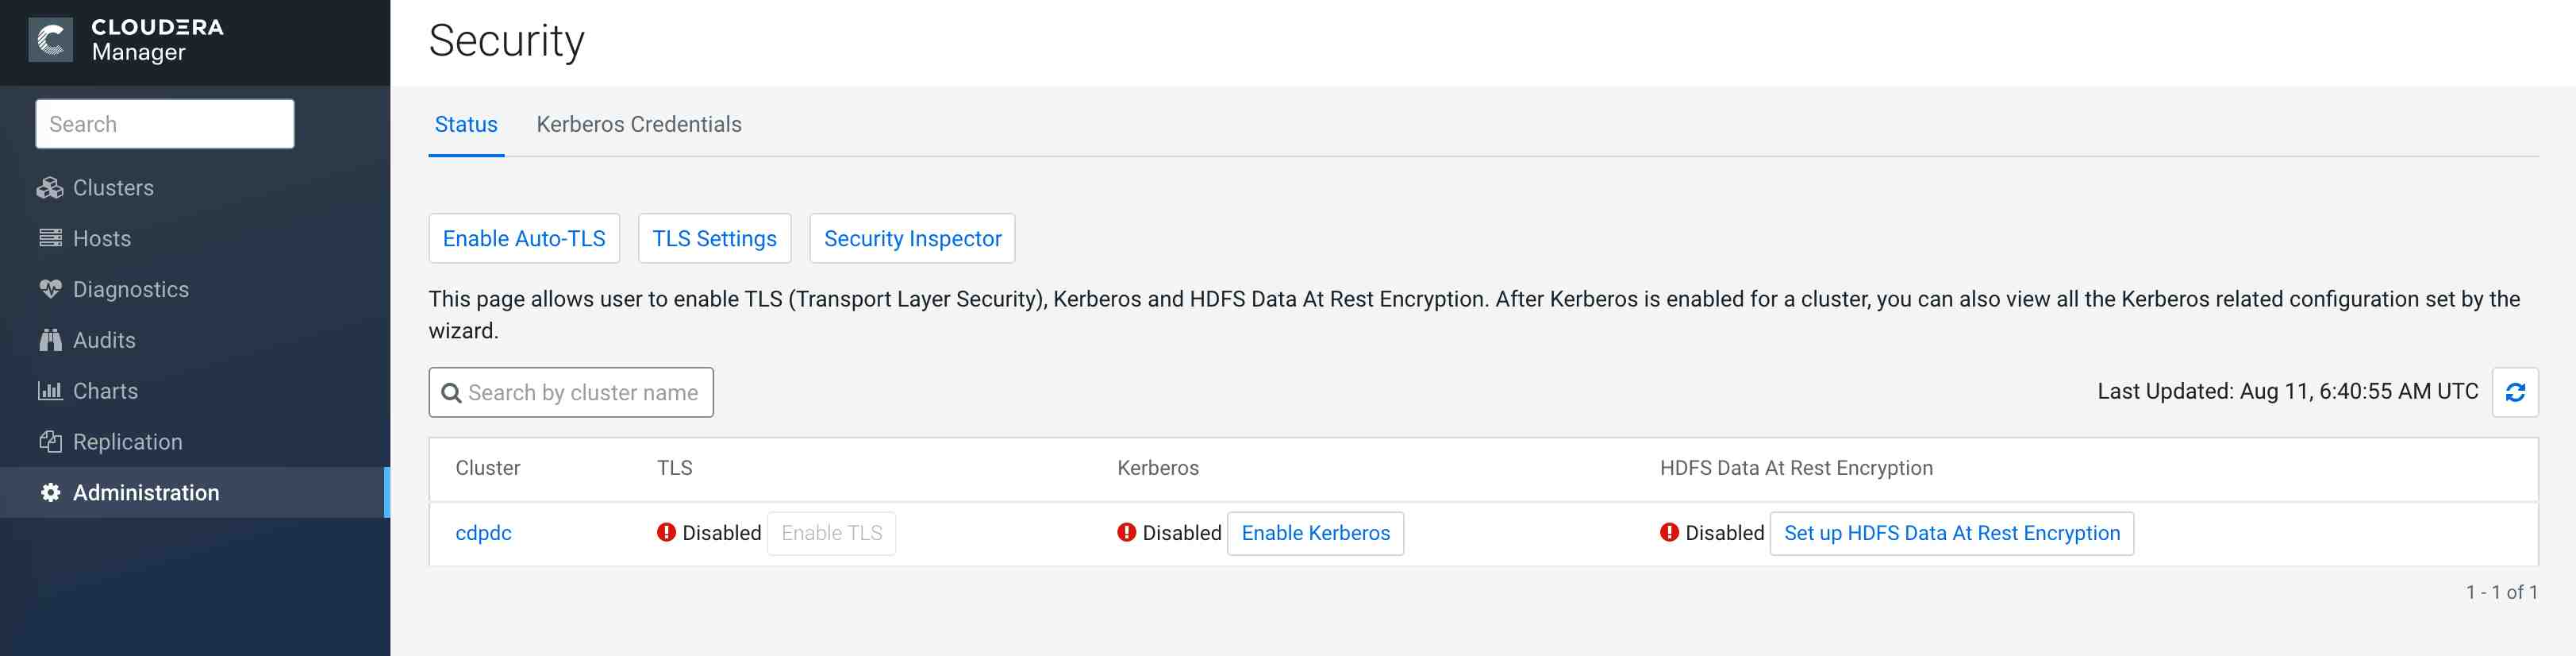This screenshot has height=656, width=2576.
Task: Click the Hosts server icon
Action: 50,238
